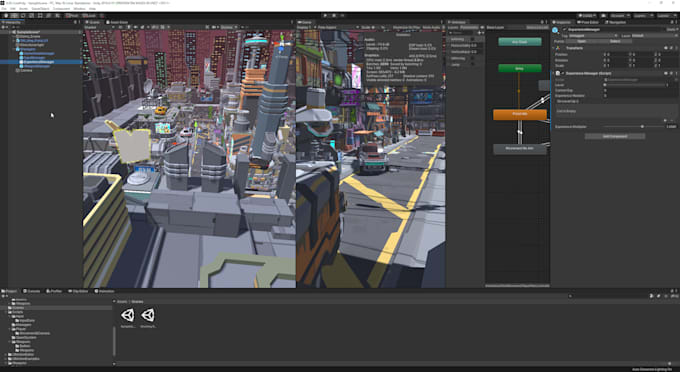Select the Hand tool in the toolbar

pos(6,16)
